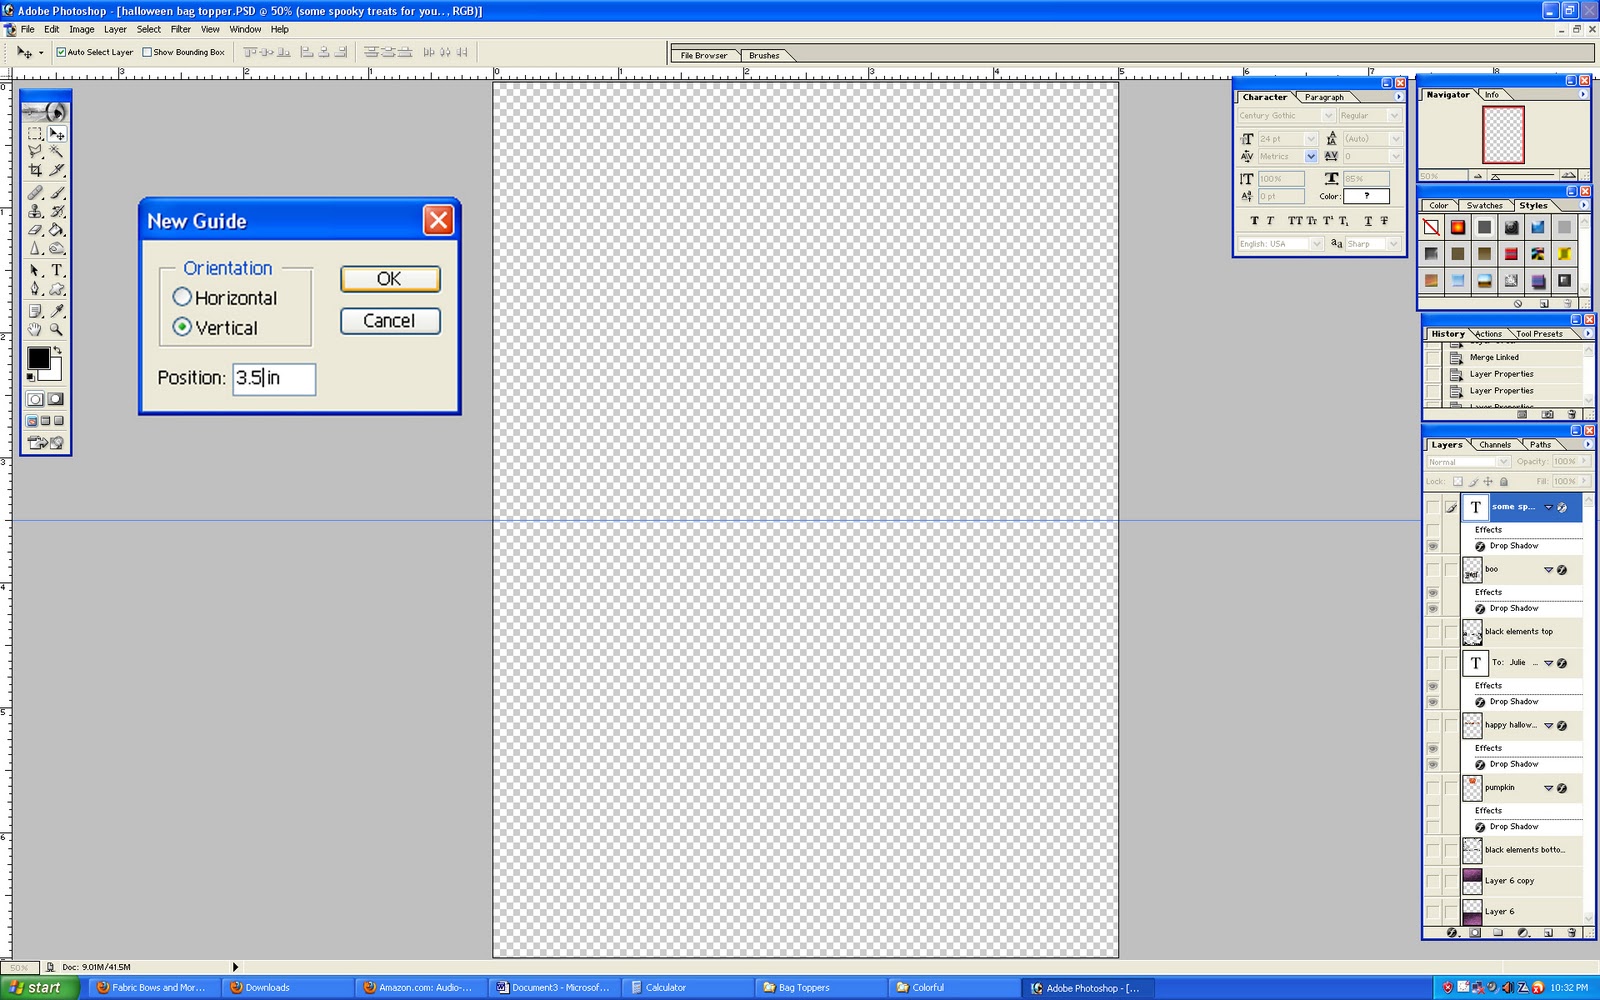Click the guide Position input field

pos(273,379)
